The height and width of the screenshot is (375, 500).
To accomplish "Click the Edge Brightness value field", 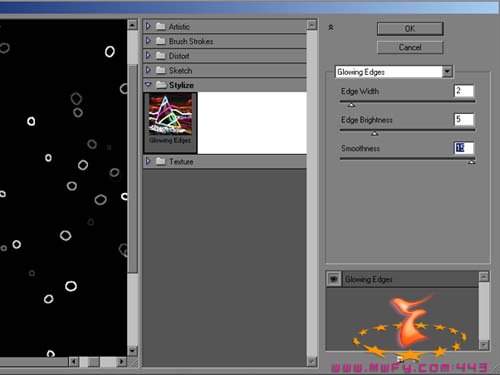I will (x=464, y=119).
